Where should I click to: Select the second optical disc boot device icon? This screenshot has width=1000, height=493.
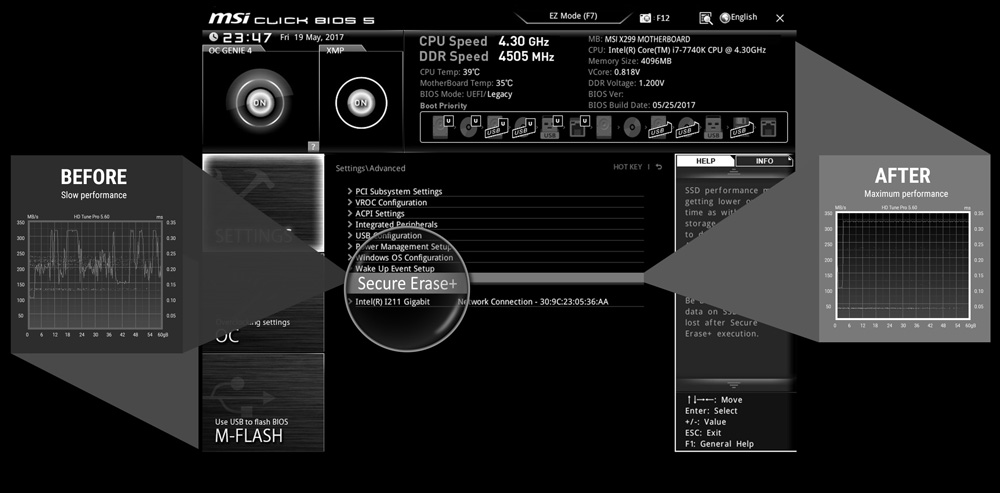(632, 127)
